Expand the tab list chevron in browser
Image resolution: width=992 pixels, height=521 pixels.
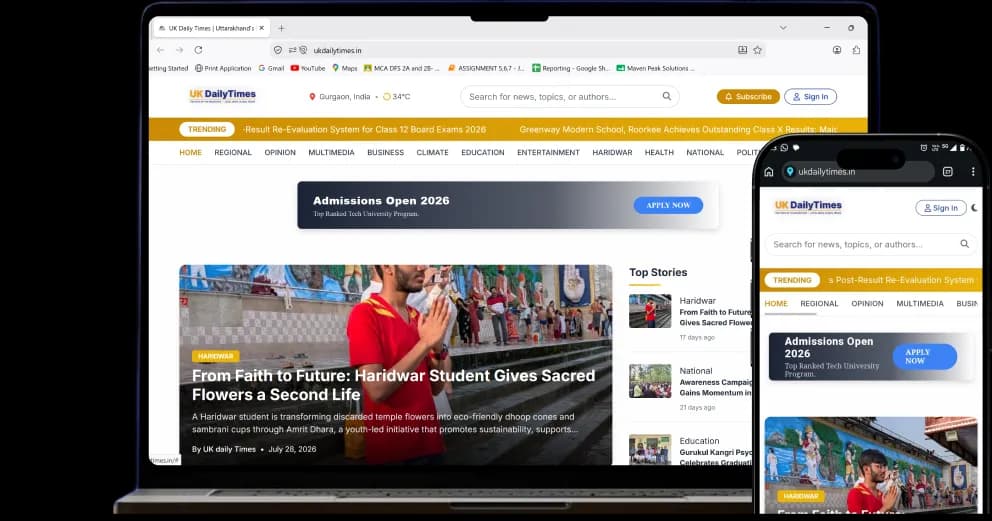pos(783,28)
